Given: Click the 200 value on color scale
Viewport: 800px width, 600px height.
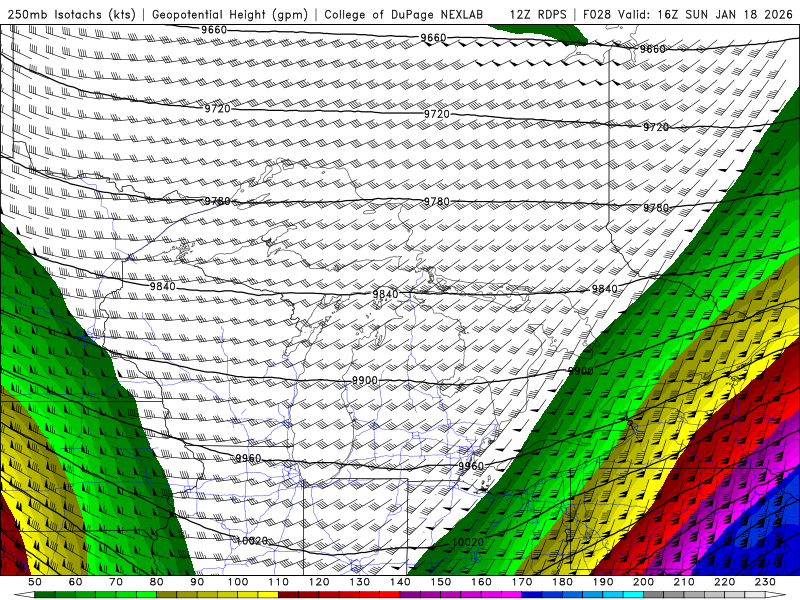Looking at the screenshot, I should click(643, 582).
